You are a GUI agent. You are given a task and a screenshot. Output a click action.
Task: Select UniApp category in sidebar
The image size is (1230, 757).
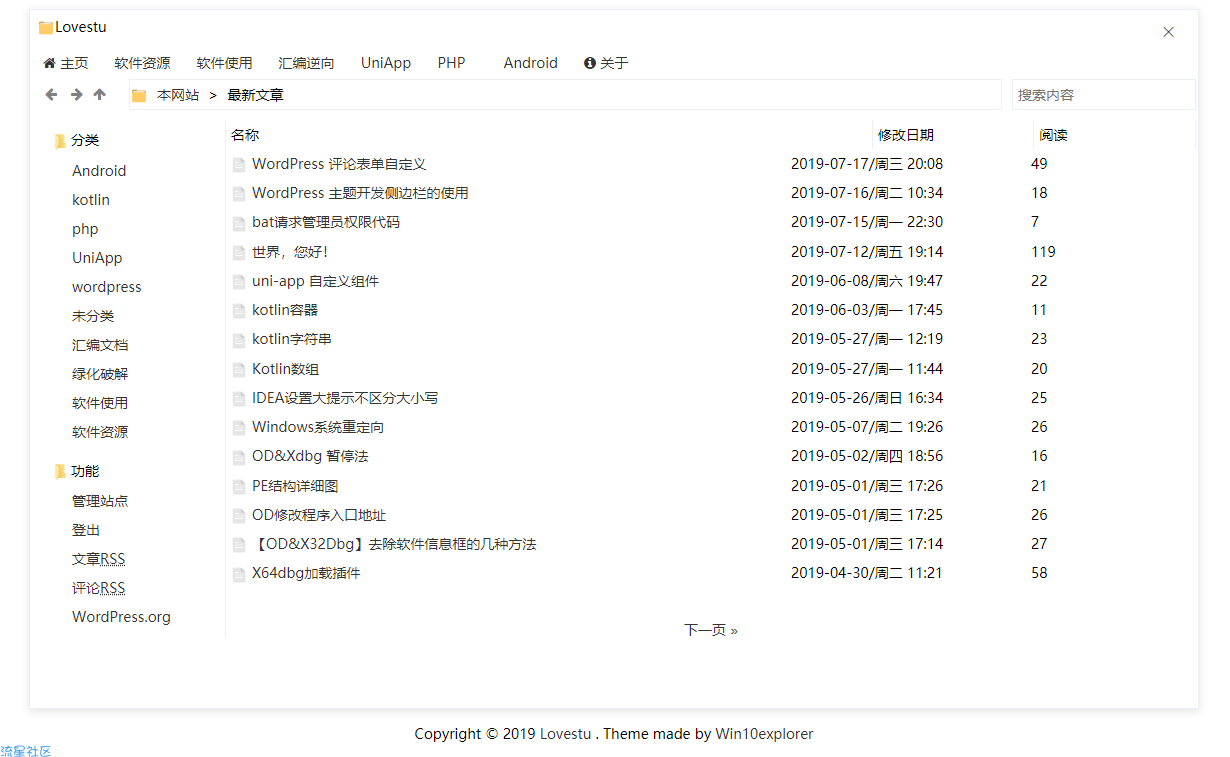click(97, 258)
